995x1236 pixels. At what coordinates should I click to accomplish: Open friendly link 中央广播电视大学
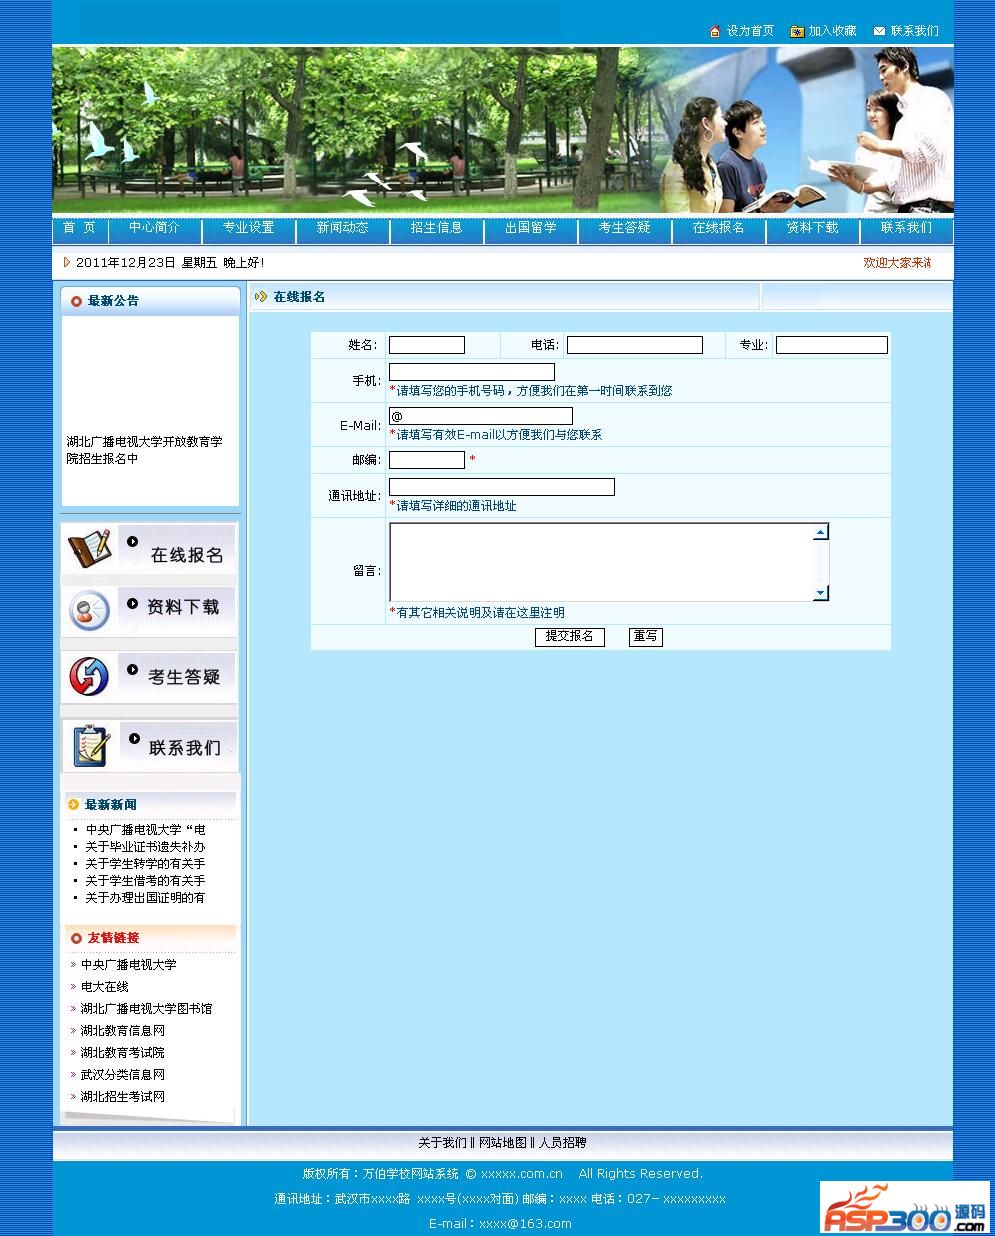[129, 965]
